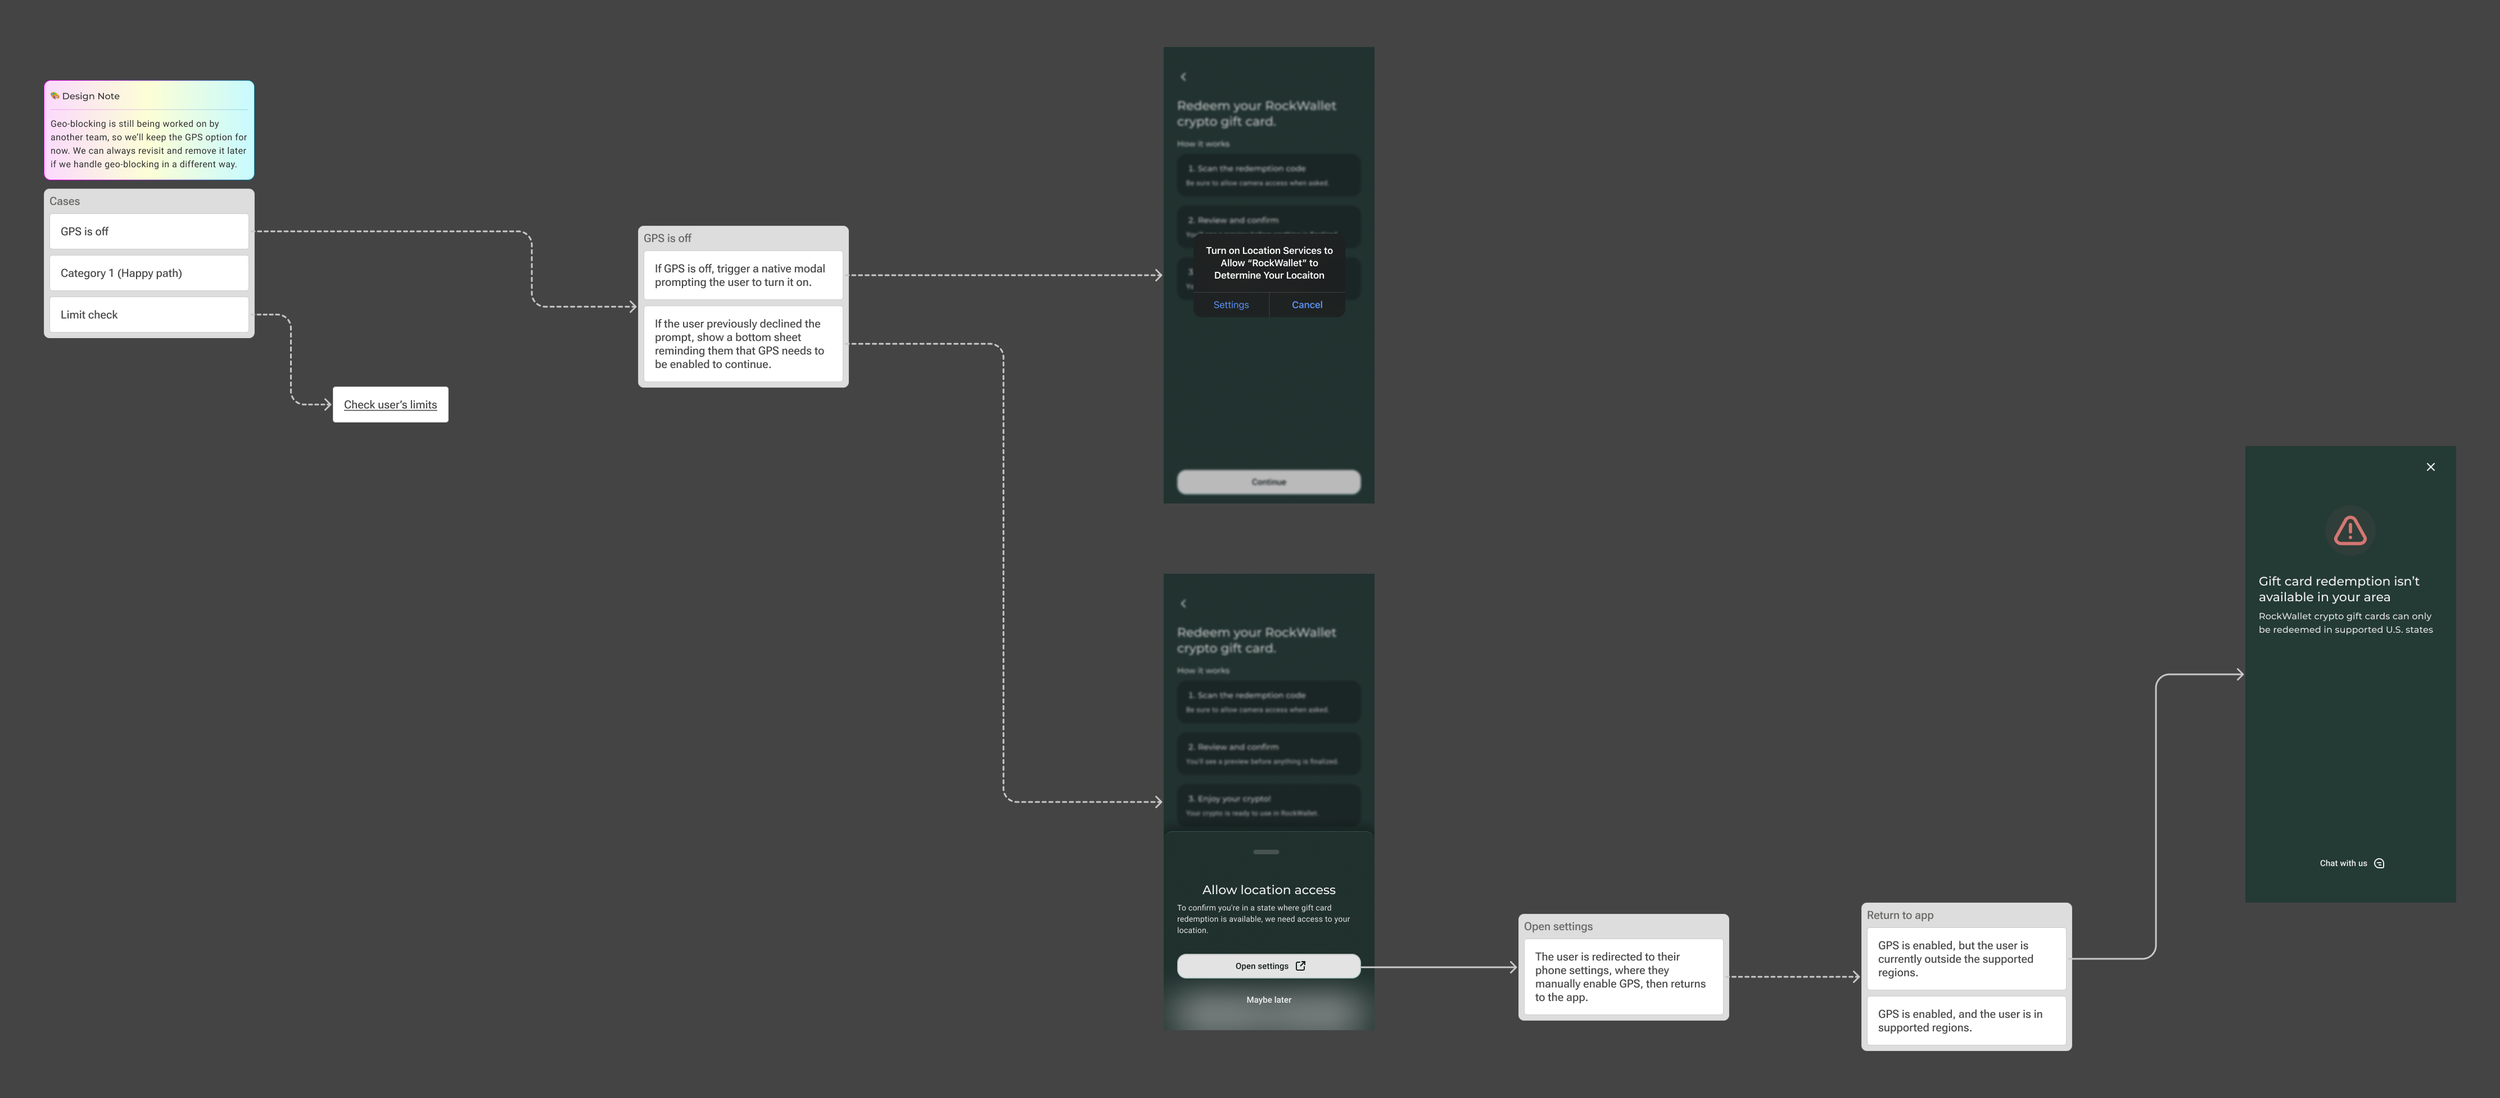The height and width of the screenshot is (1098, 2500).
Task: Click the Return to app group header
Action: (x=1900, y=915)
